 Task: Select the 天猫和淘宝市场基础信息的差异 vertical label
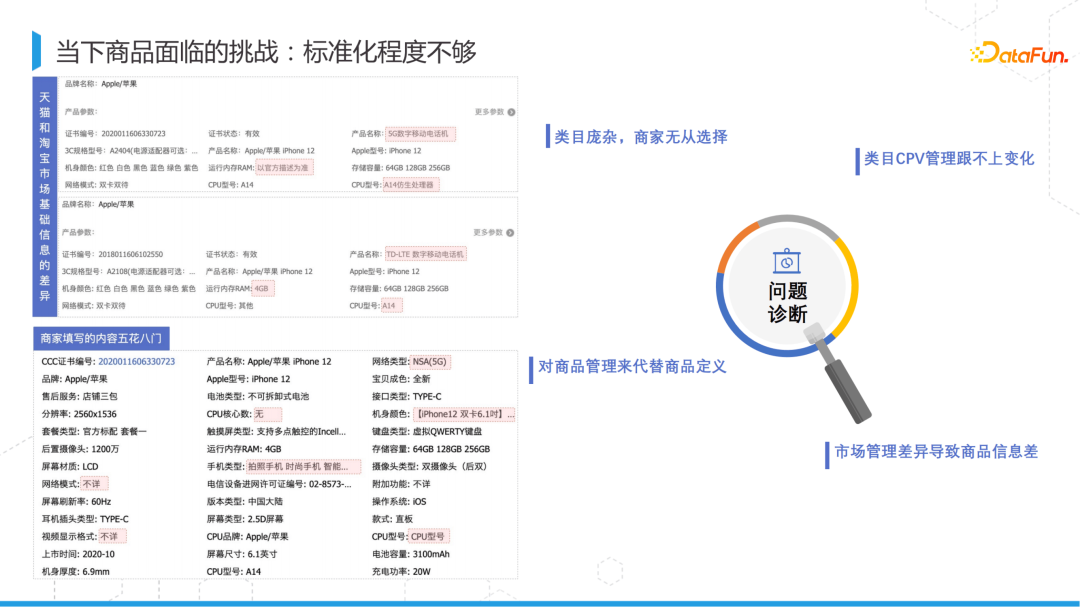(x=45, y=196)
